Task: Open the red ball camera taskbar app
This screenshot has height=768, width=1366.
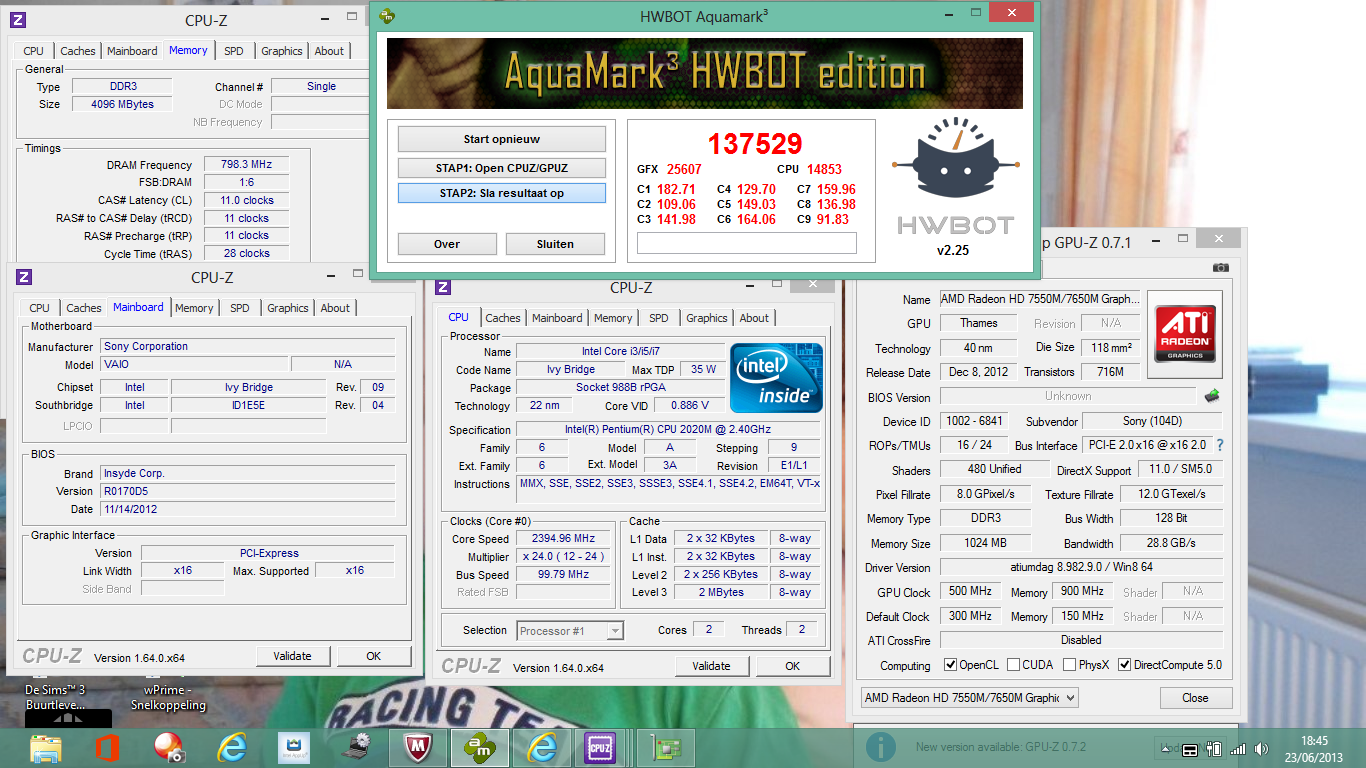Action: click(x=169, y=747)
